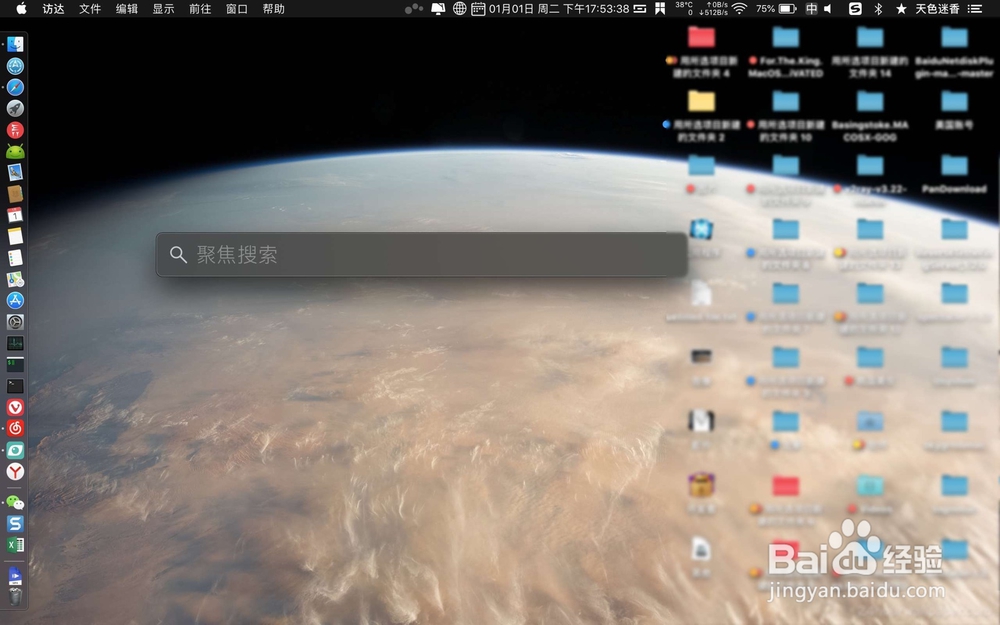
Task: Open the 编辑 menu
Action: [x=127, y=8]
